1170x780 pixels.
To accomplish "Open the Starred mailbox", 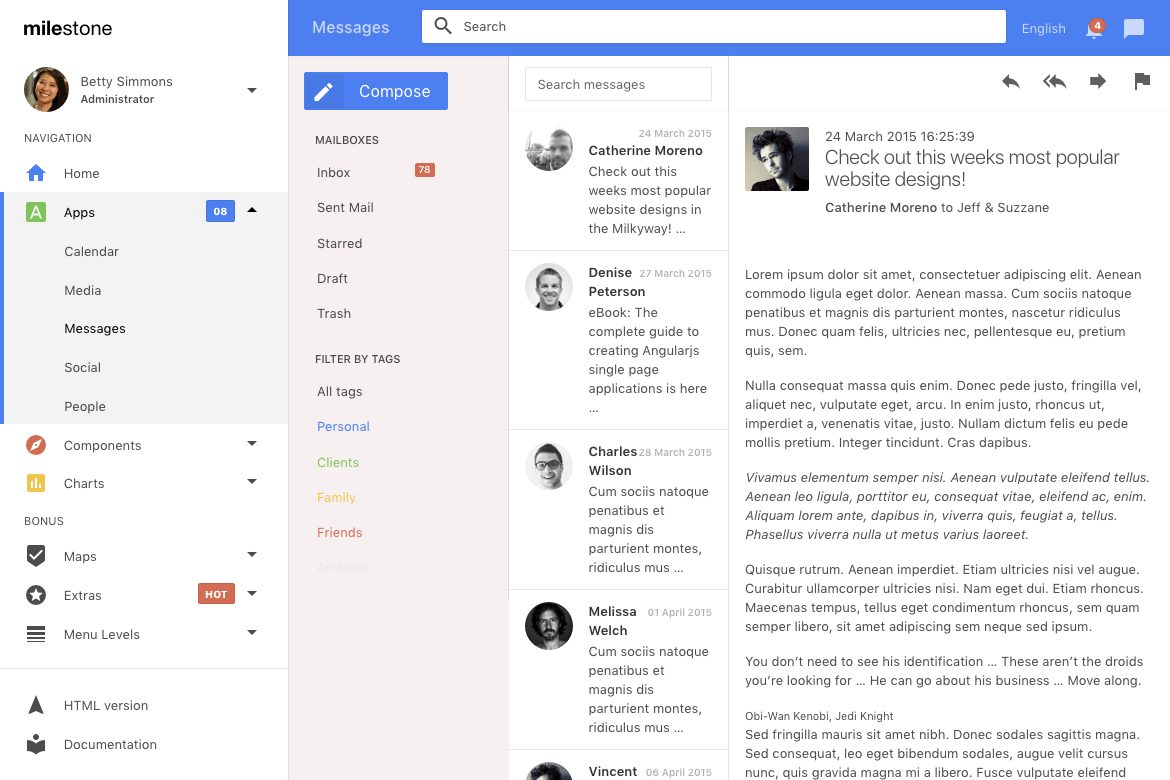I will click(340, 243).
